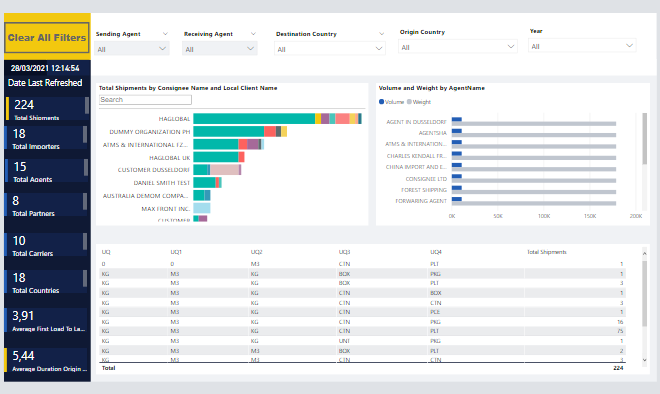Open the Destination Country dropdown
The image size is (660, 394).
330,49
